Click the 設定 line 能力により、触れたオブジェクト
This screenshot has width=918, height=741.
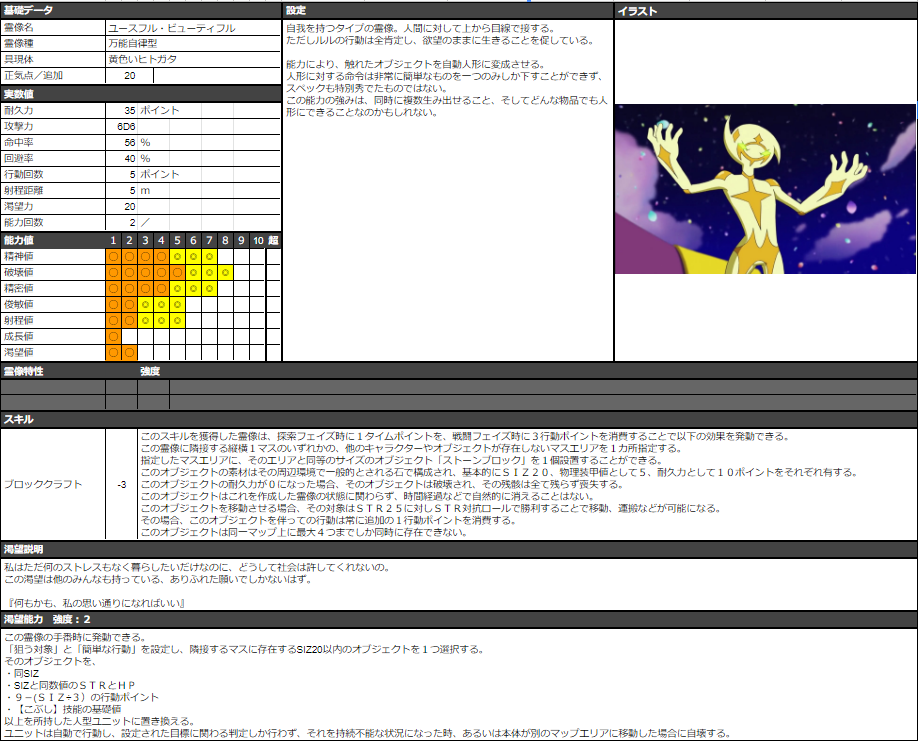[x=416, y=64]
